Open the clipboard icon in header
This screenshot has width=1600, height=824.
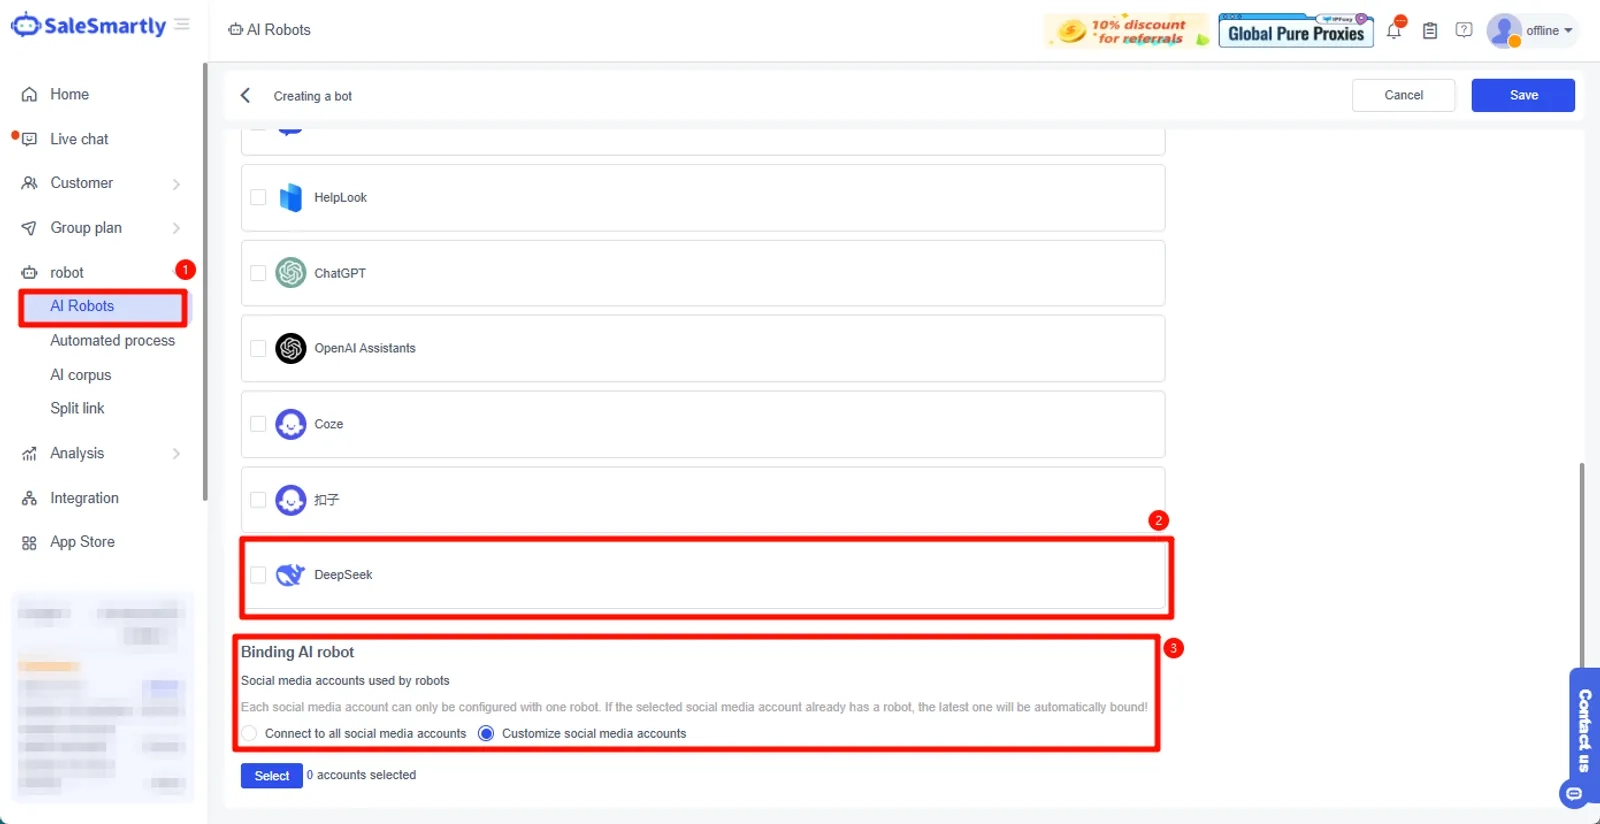[x=1430, y=31]
